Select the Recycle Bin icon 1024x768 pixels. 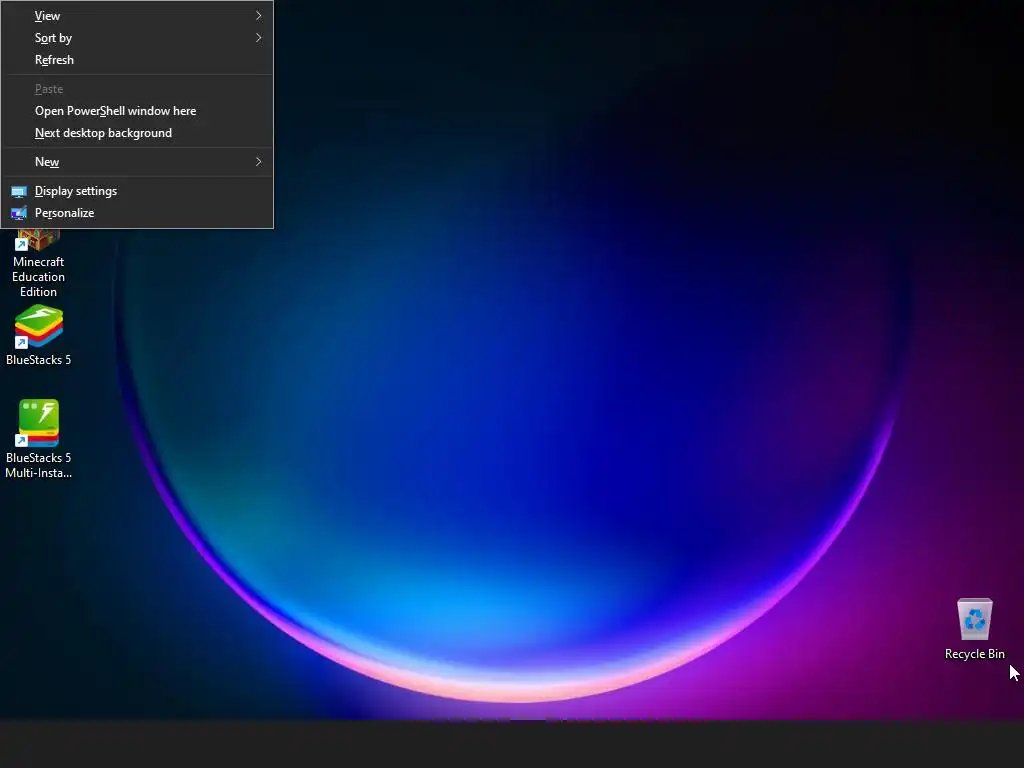(975, 620)
